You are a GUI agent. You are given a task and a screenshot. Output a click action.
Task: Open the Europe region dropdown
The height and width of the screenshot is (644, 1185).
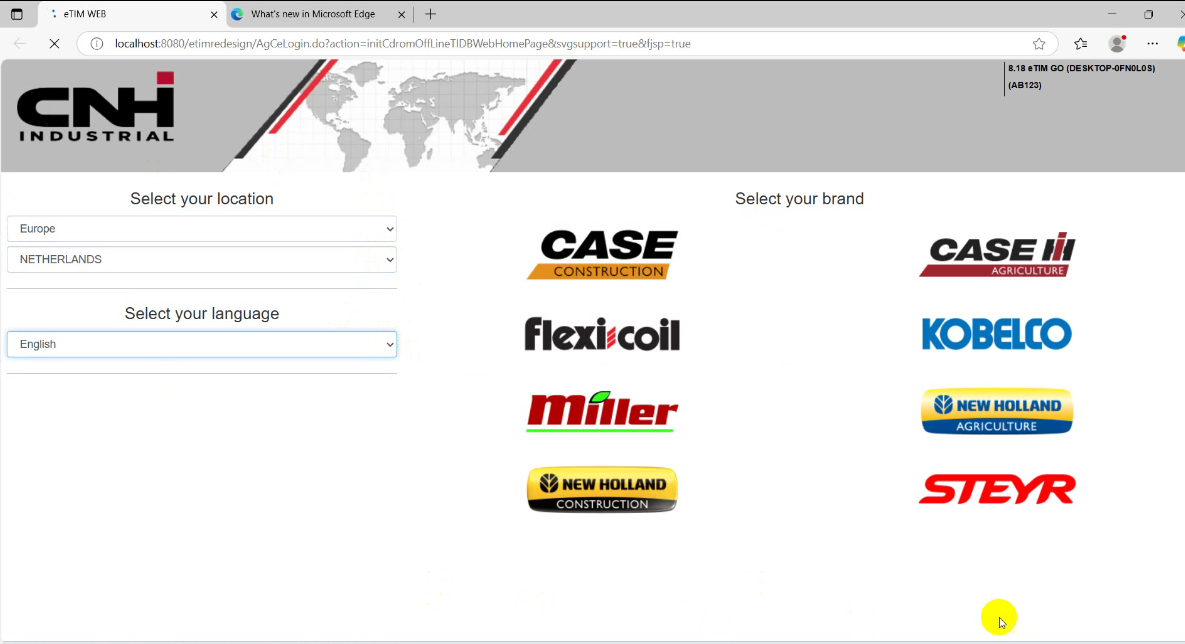pos(202,229)
